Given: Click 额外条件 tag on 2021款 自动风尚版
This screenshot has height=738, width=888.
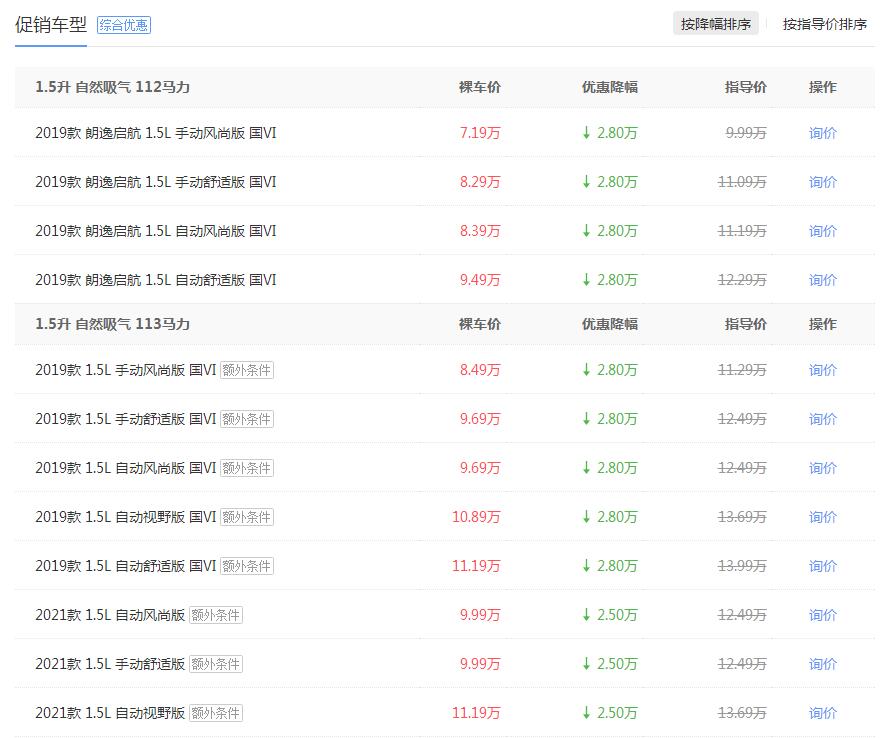Looking at the screenshot, I should [216, 615].
